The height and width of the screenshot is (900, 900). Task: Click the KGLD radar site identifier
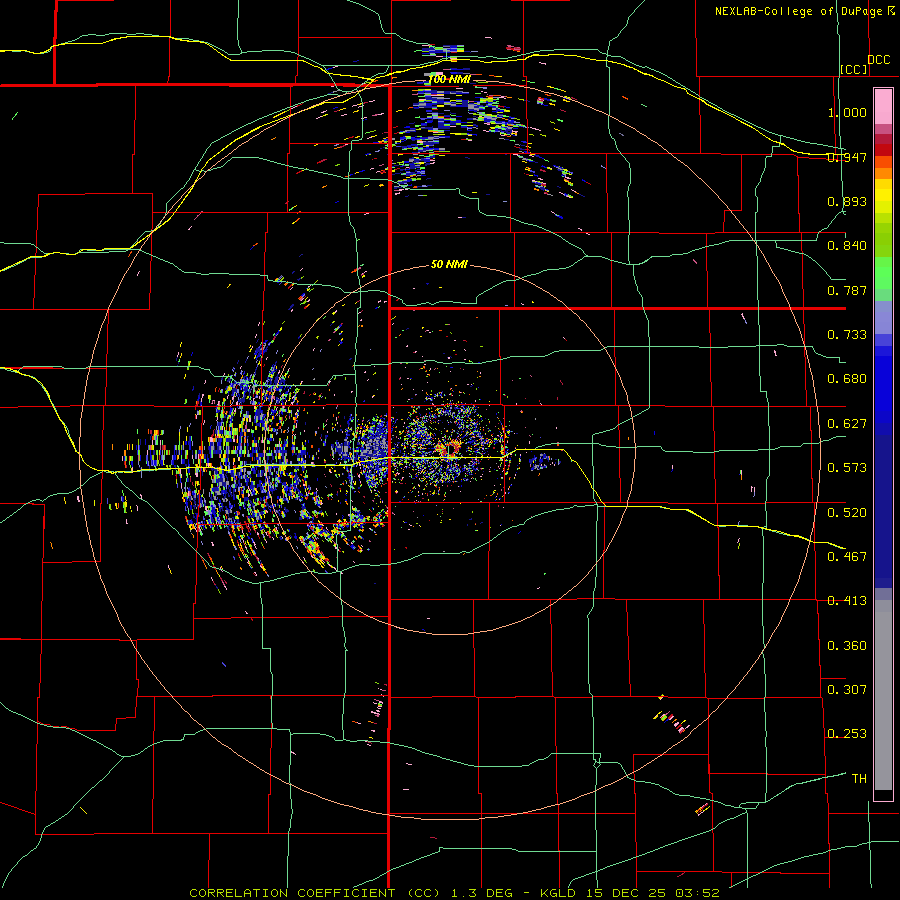pyautogui.click(x=558, y=893)
